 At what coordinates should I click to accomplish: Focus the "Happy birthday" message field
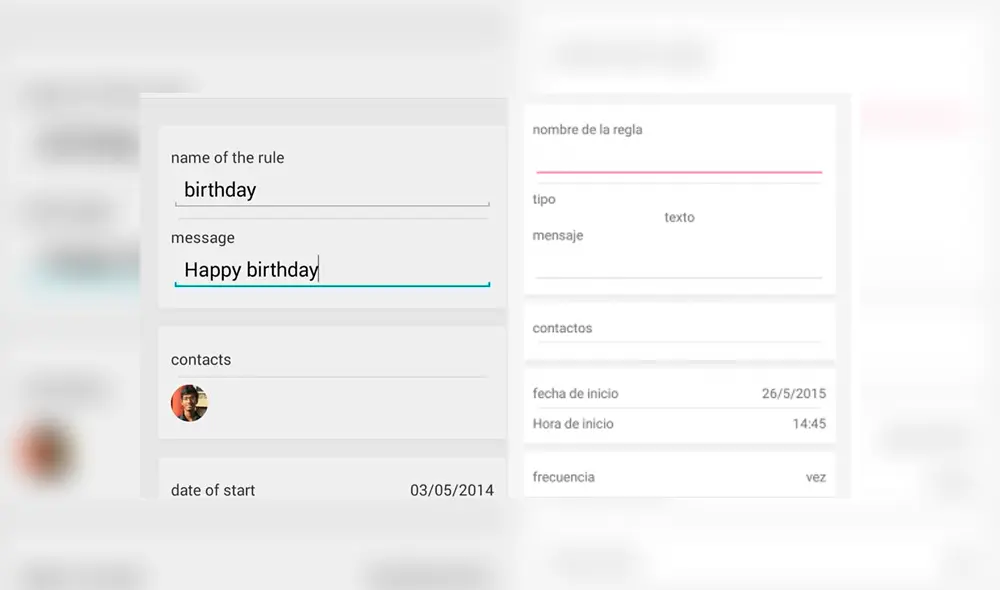click(331, 269)
